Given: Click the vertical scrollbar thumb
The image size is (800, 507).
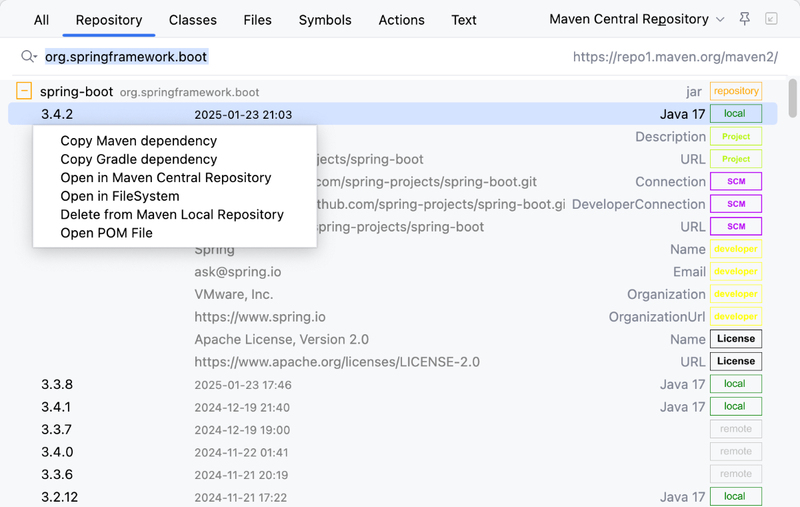Looking at the screenshot, I should tap(792, 98).
